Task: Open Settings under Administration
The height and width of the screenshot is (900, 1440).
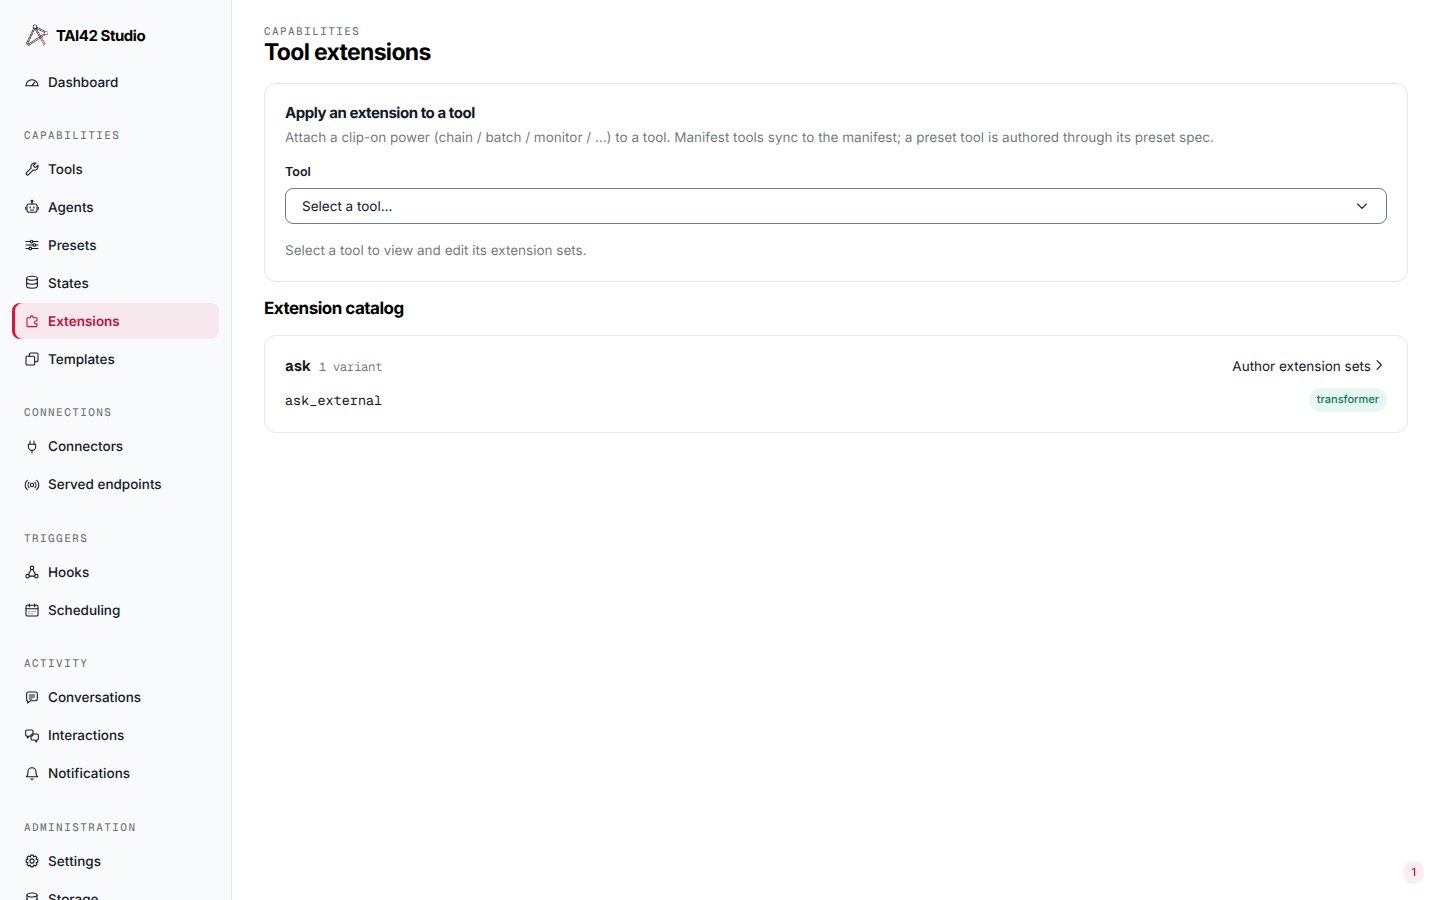Action: pyautogui.click(x=115, y=862)
